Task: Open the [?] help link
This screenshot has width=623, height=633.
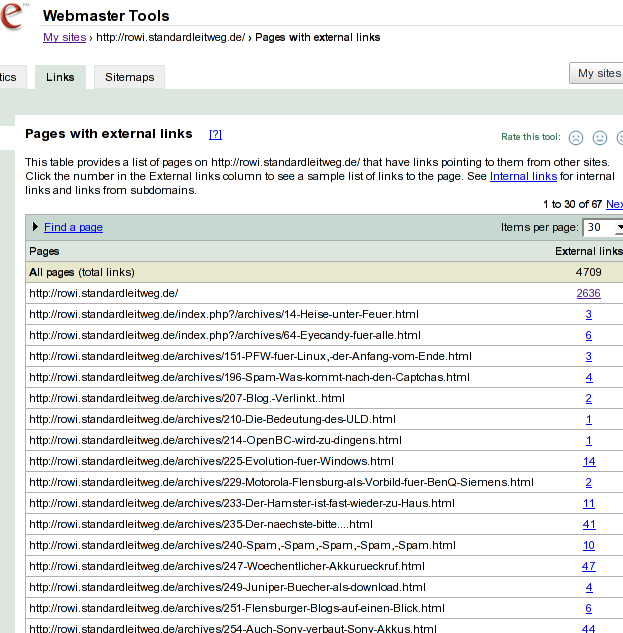Action: 215,134
